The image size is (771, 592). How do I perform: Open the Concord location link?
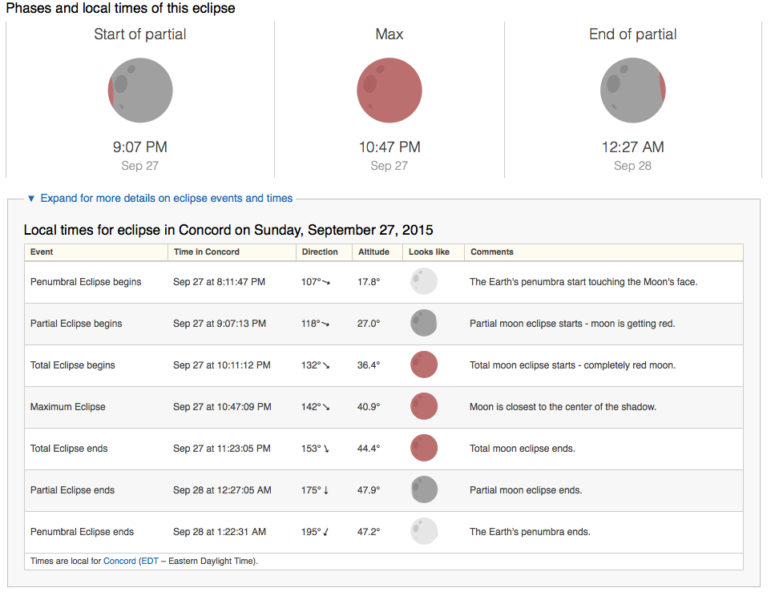[120, 562]
